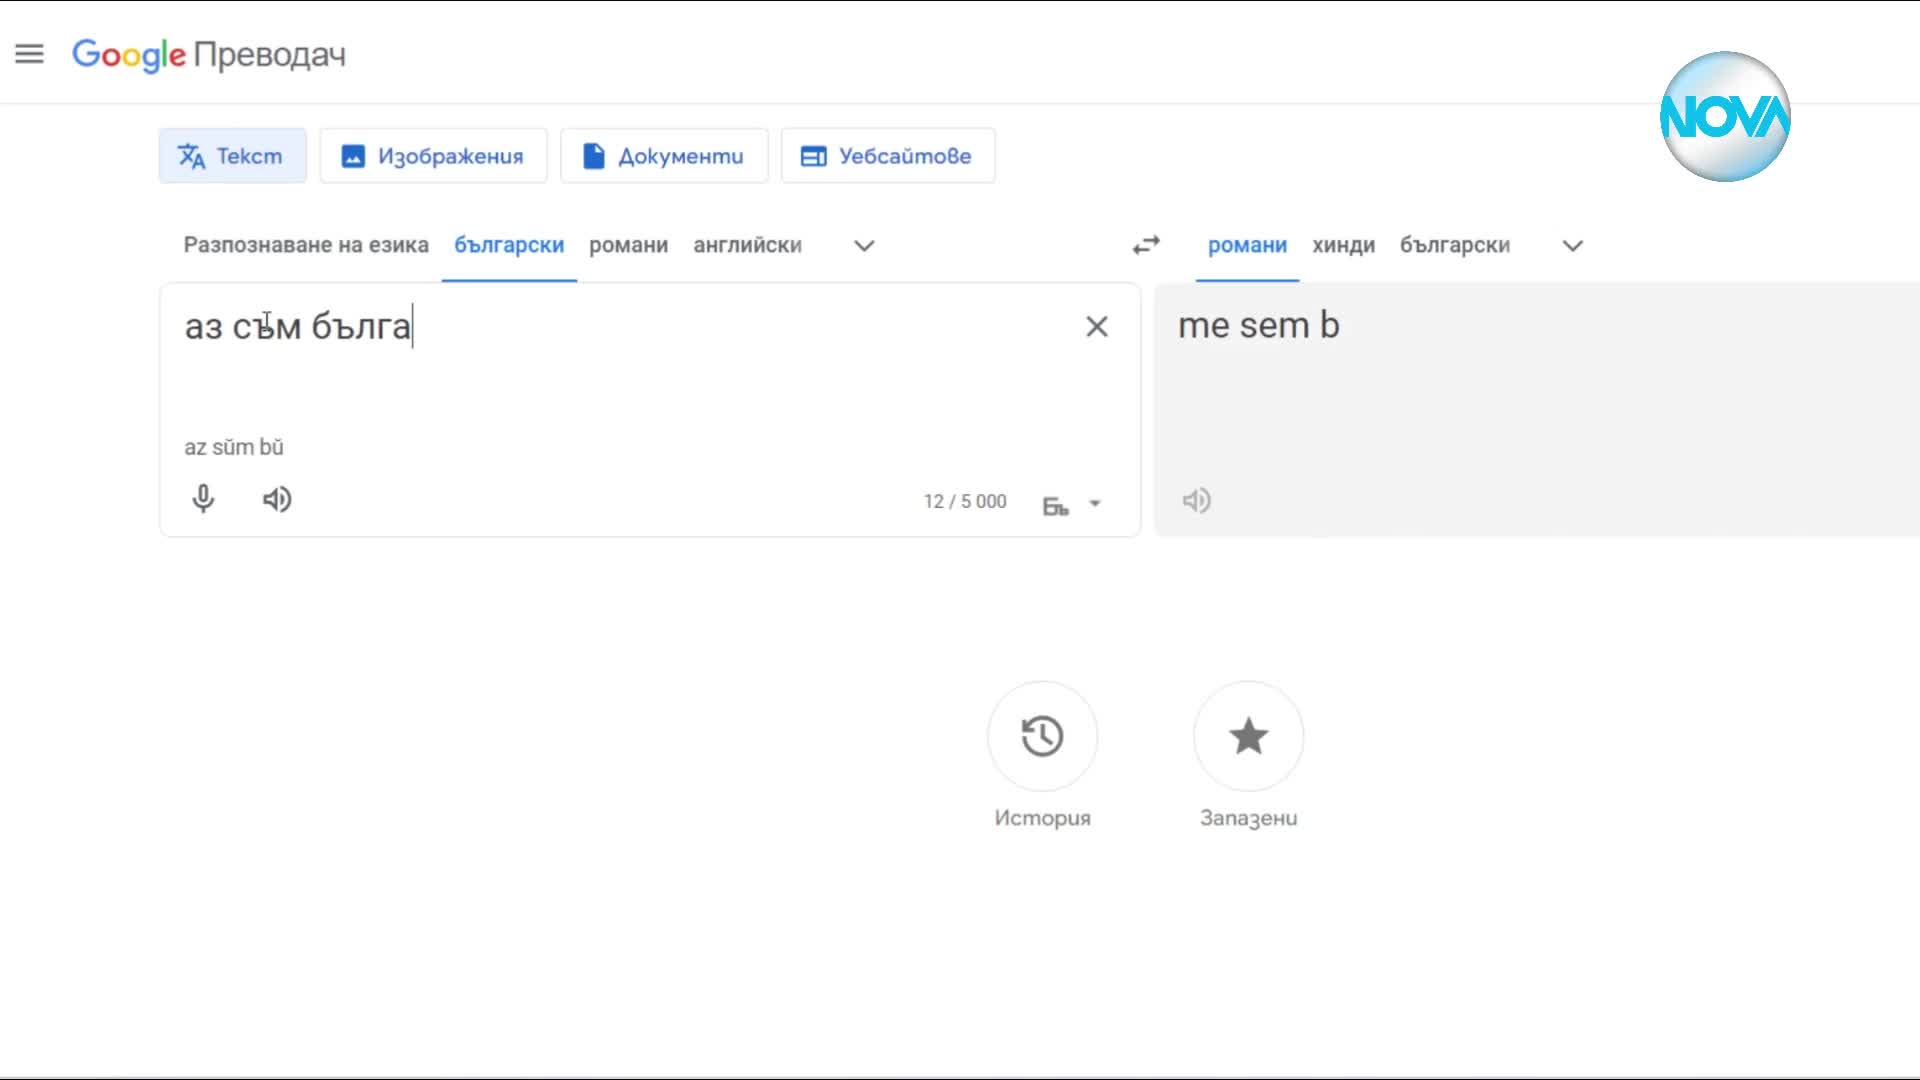Clear the source text

[1097, 327]
